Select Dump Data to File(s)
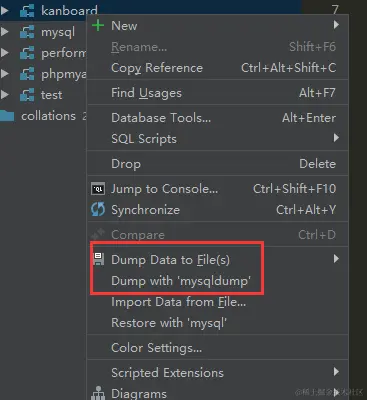 (x=218, y=260)
